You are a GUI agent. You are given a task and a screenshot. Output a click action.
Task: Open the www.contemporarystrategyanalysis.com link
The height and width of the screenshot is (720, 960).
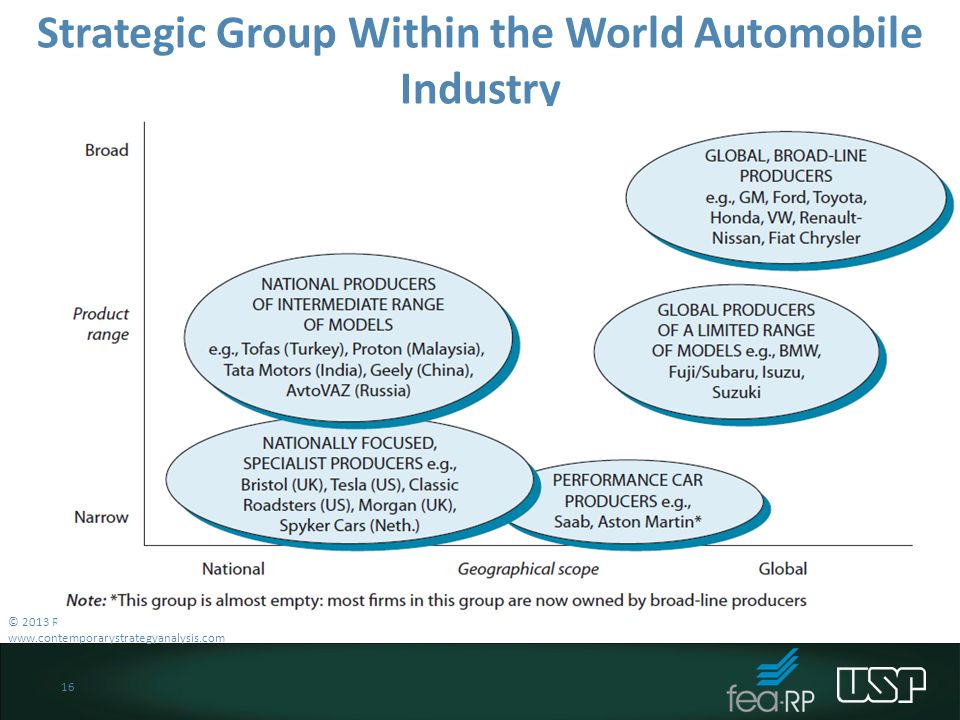[116, 638]
